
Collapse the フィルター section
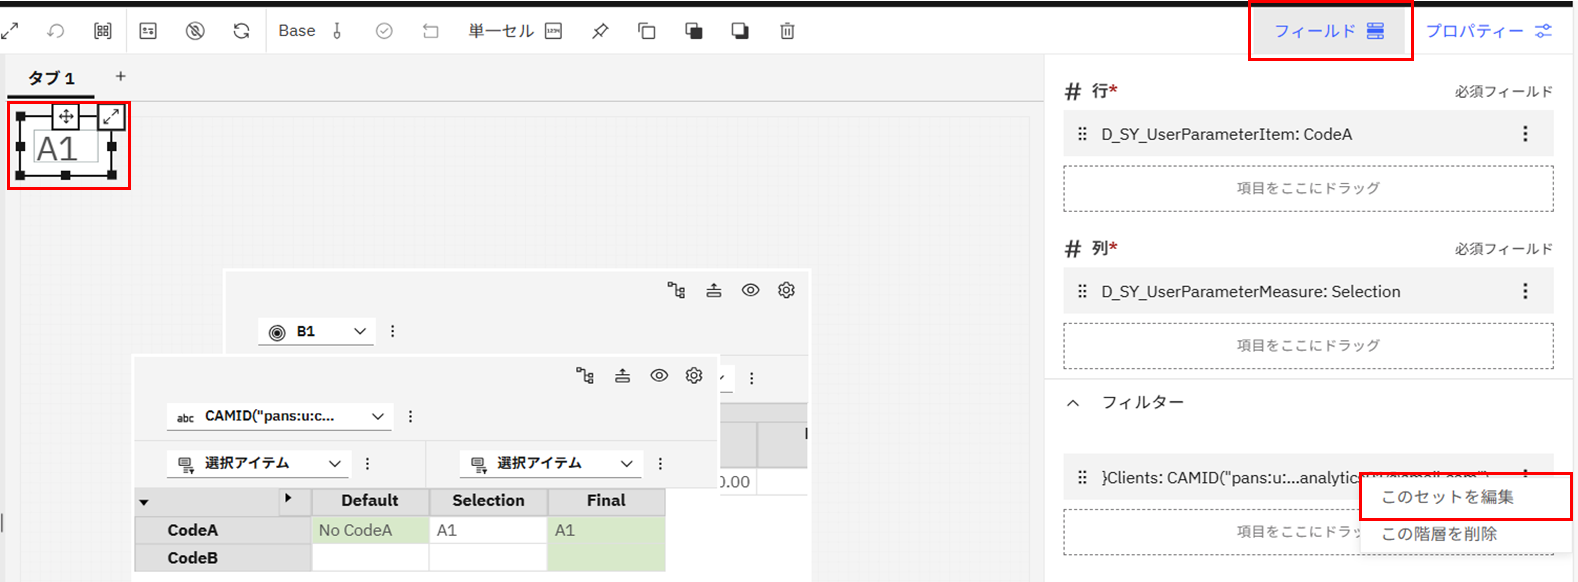pyautogui.click(x=1073, y=402)
